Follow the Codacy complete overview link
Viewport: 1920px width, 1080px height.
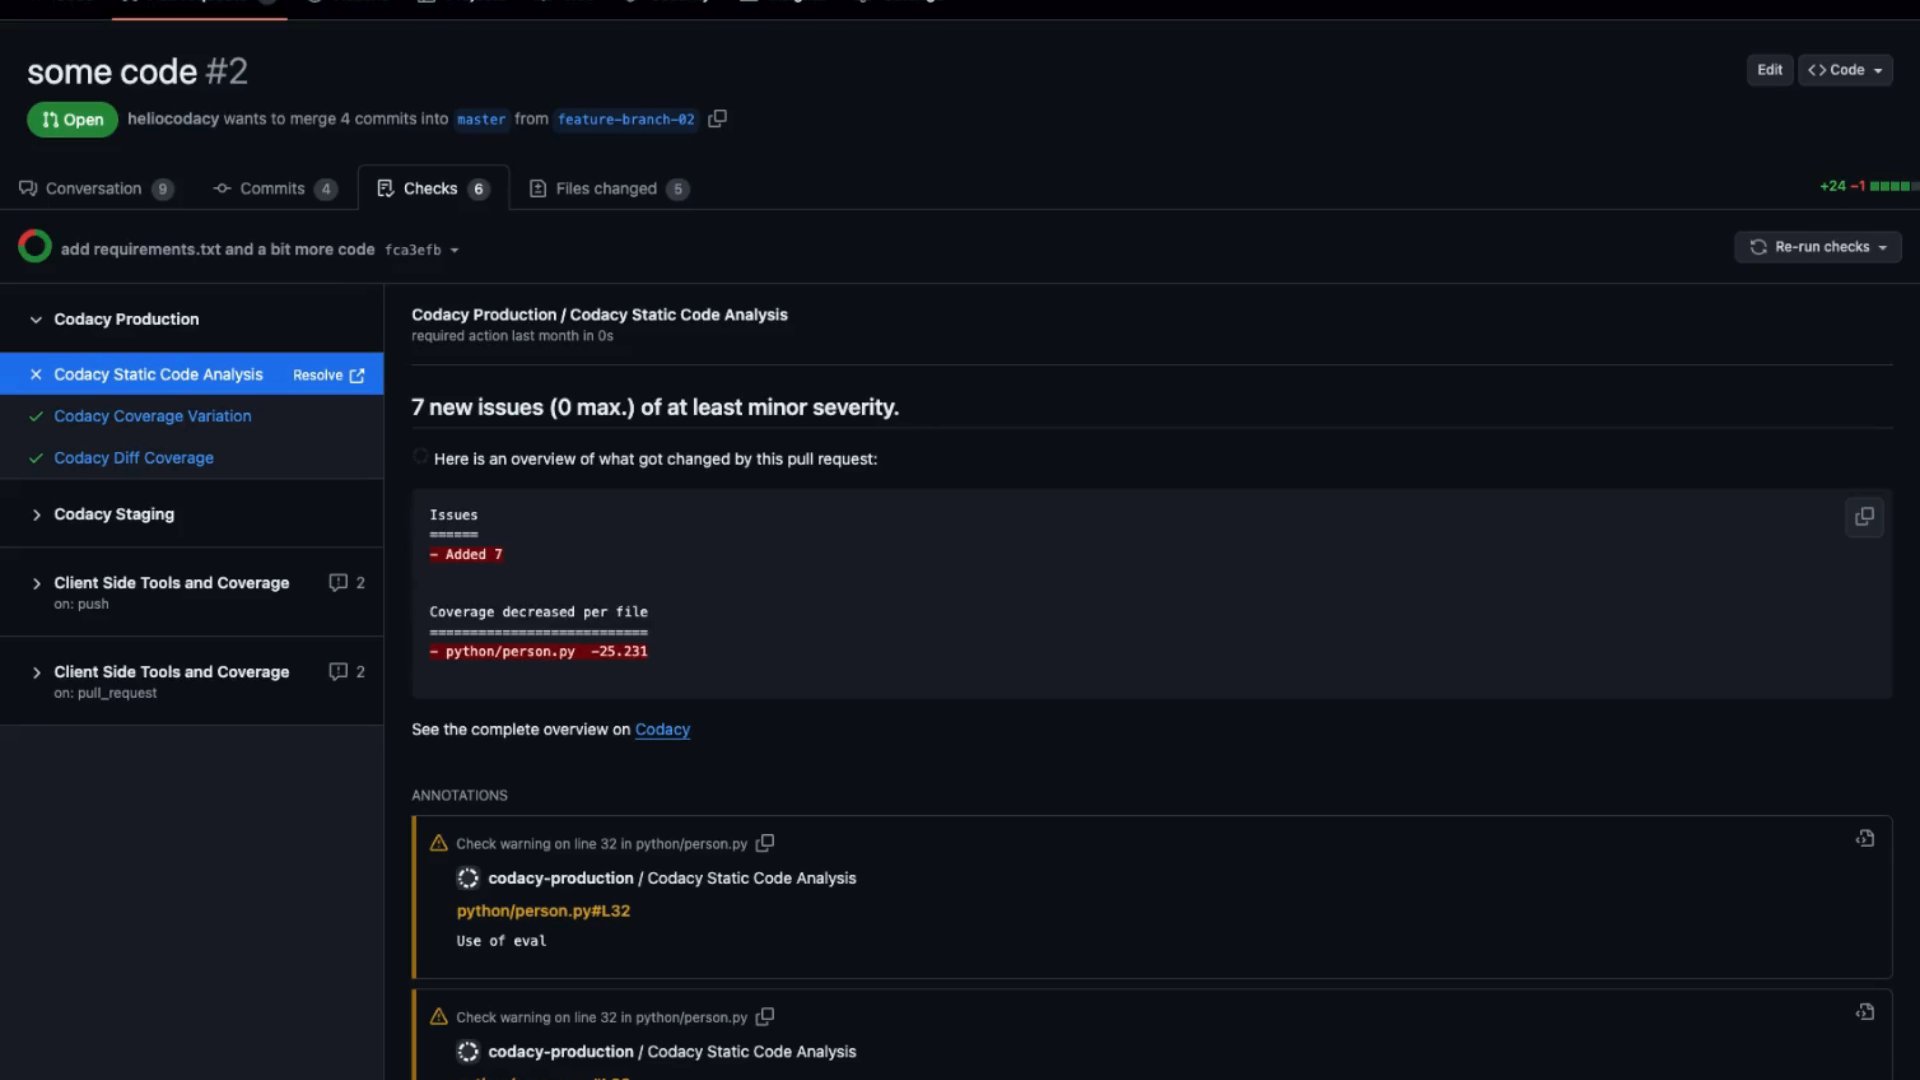click(x=662, y=730)
